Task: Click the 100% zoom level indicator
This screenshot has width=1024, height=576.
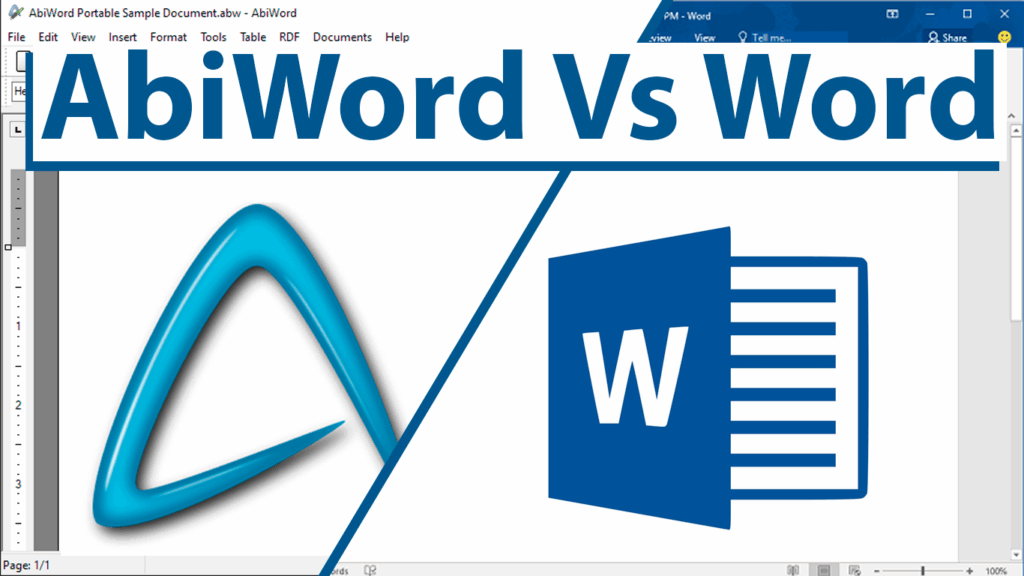Action: 996,570
